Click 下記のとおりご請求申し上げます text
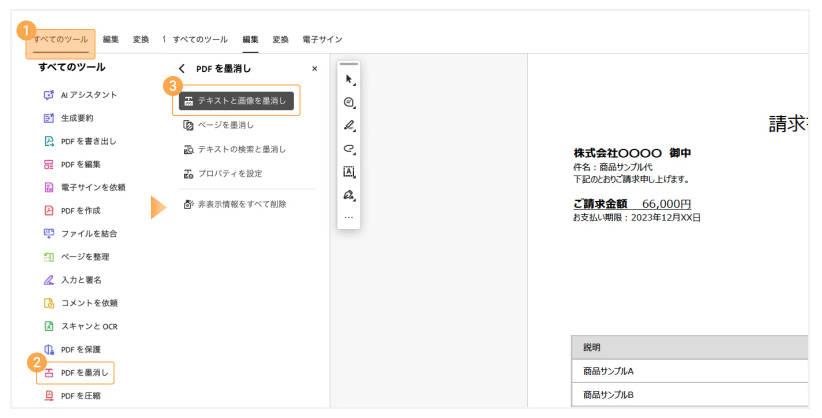822x418 pixels. pyautogui.click(x=631, y=179)
